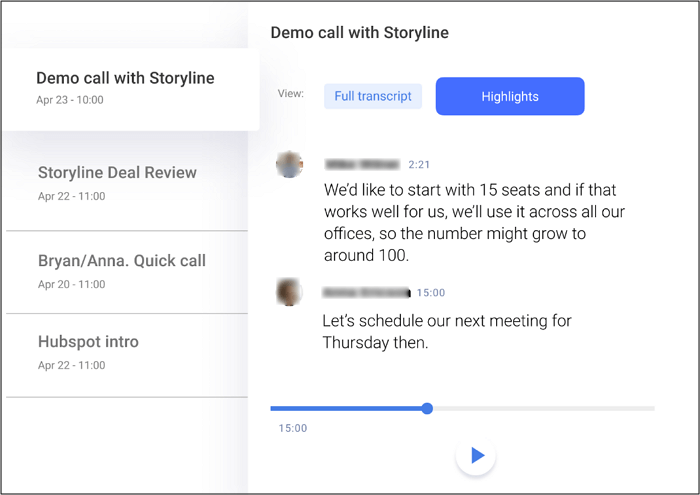700x495 pixels.
Task: Click the second speaker's avatar at 15:00
Action: pos(290,292)
